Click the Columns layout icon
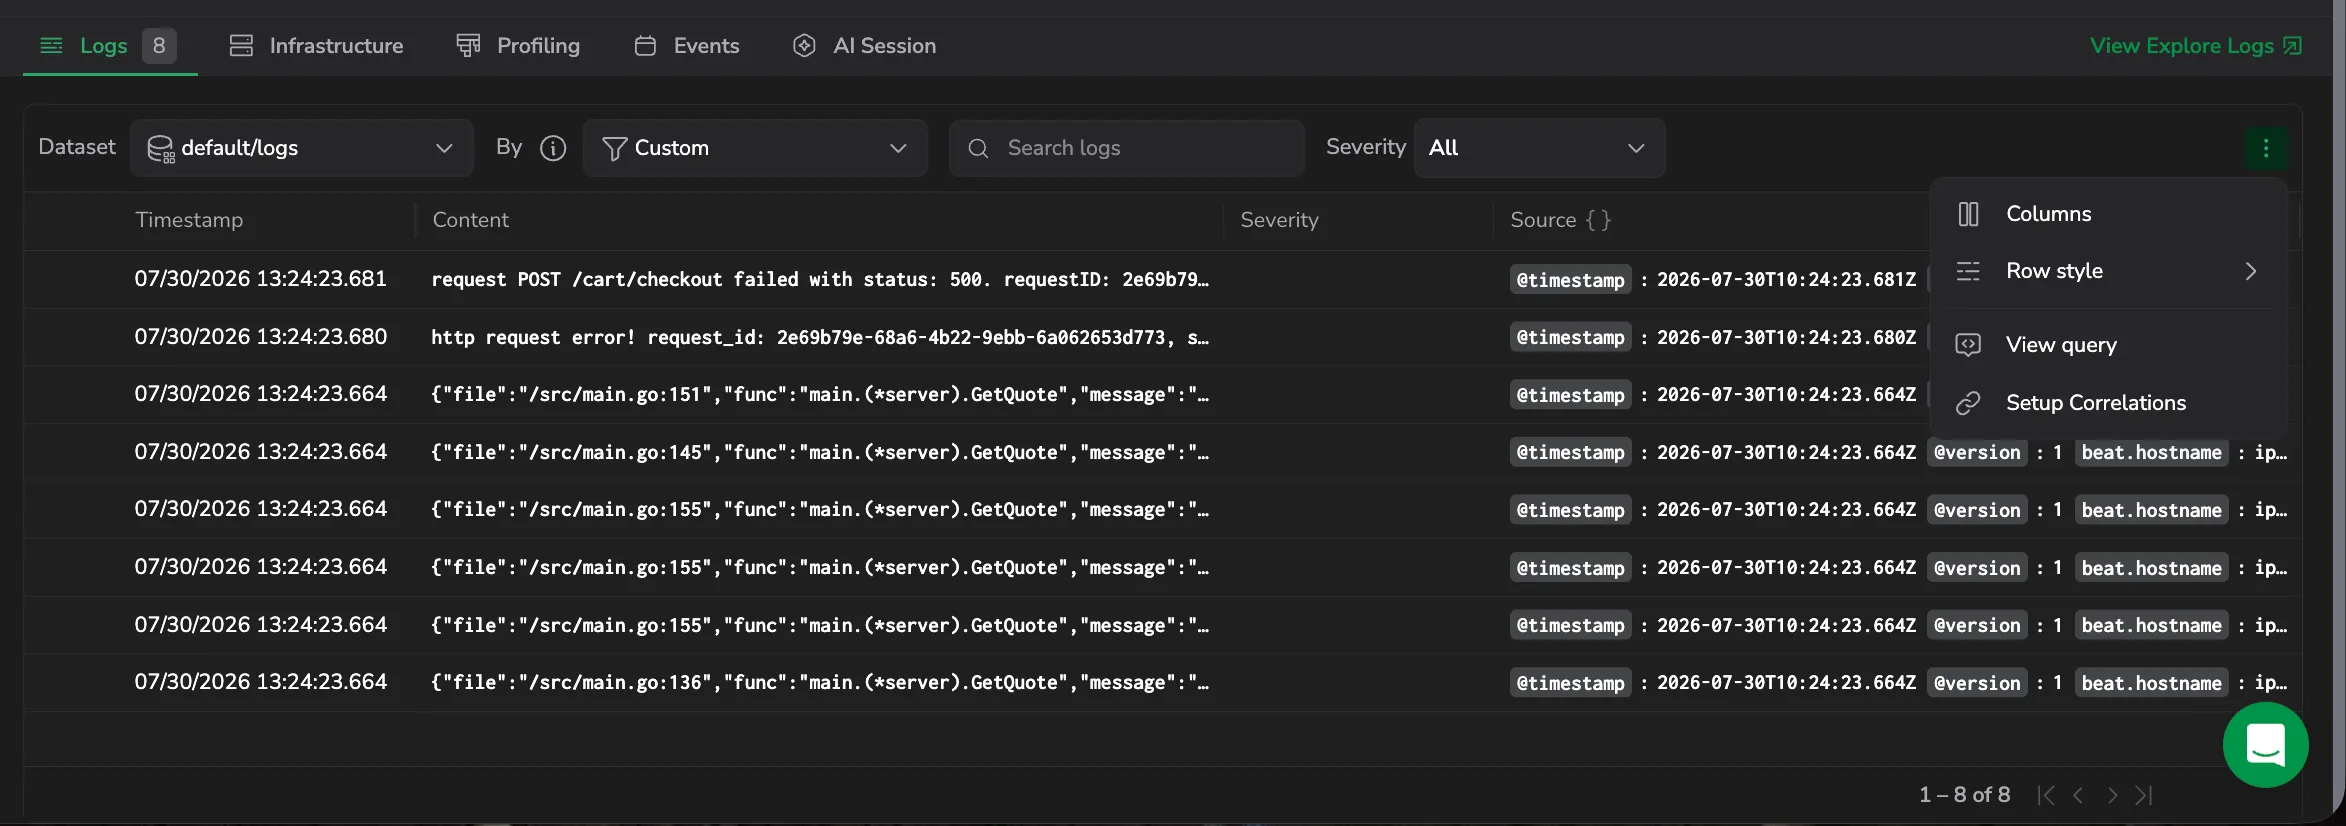2346x826 pixels. tap(1968, 214)
